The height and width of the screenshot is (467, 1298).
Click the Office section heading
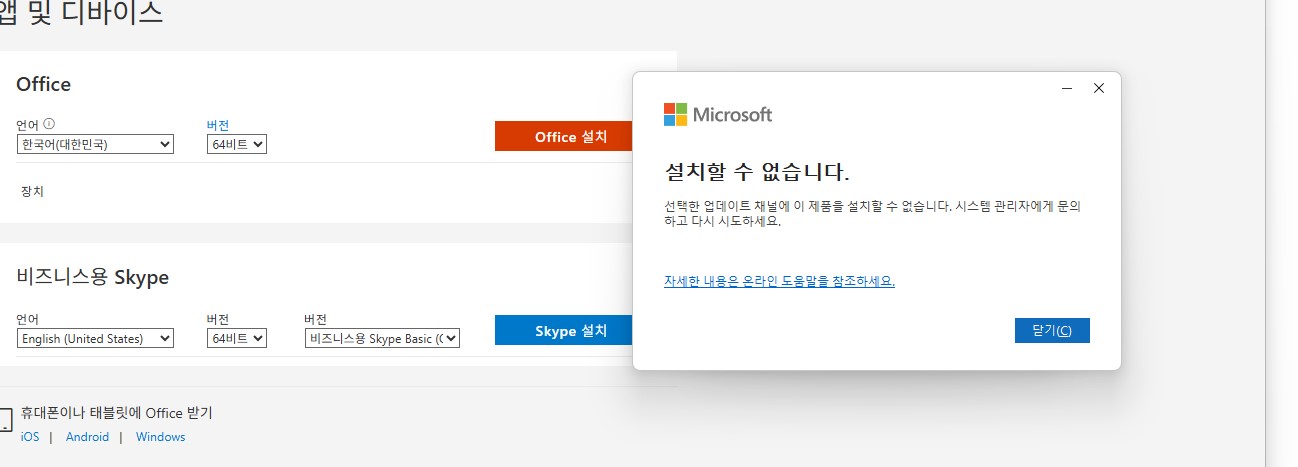[x=44, y=84]
